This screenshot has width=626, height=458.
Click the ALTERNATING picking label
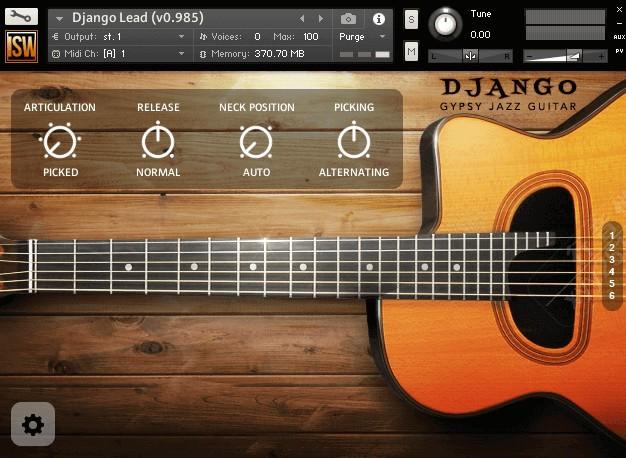[354, 172]
